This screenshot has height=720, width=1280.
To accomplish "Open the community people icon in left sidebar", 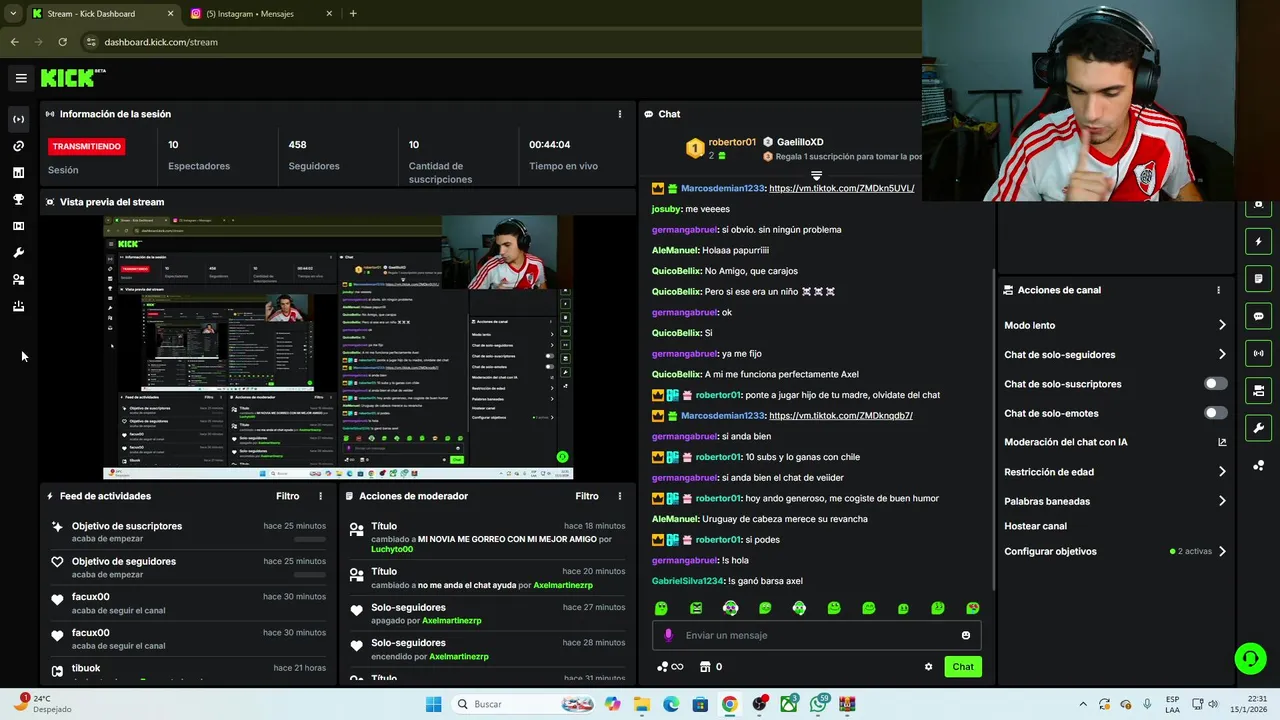I will click(x=18, y=280).
